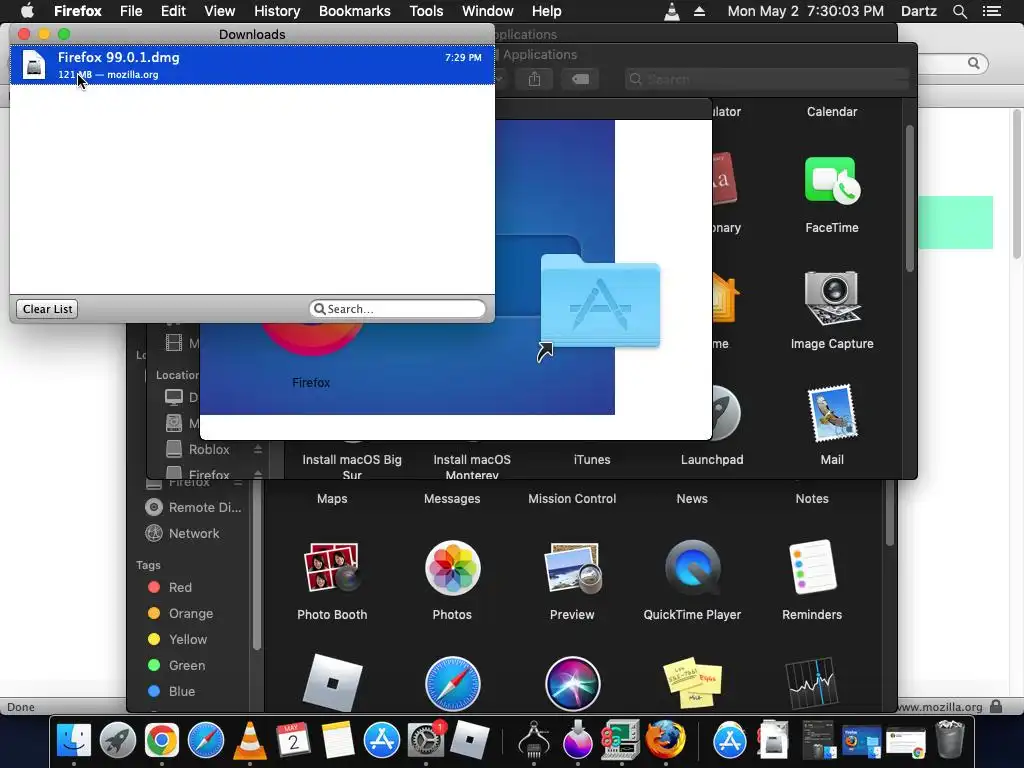Open the History menu
Screen dimensions: 1024x768
click(x=277, y=11)
